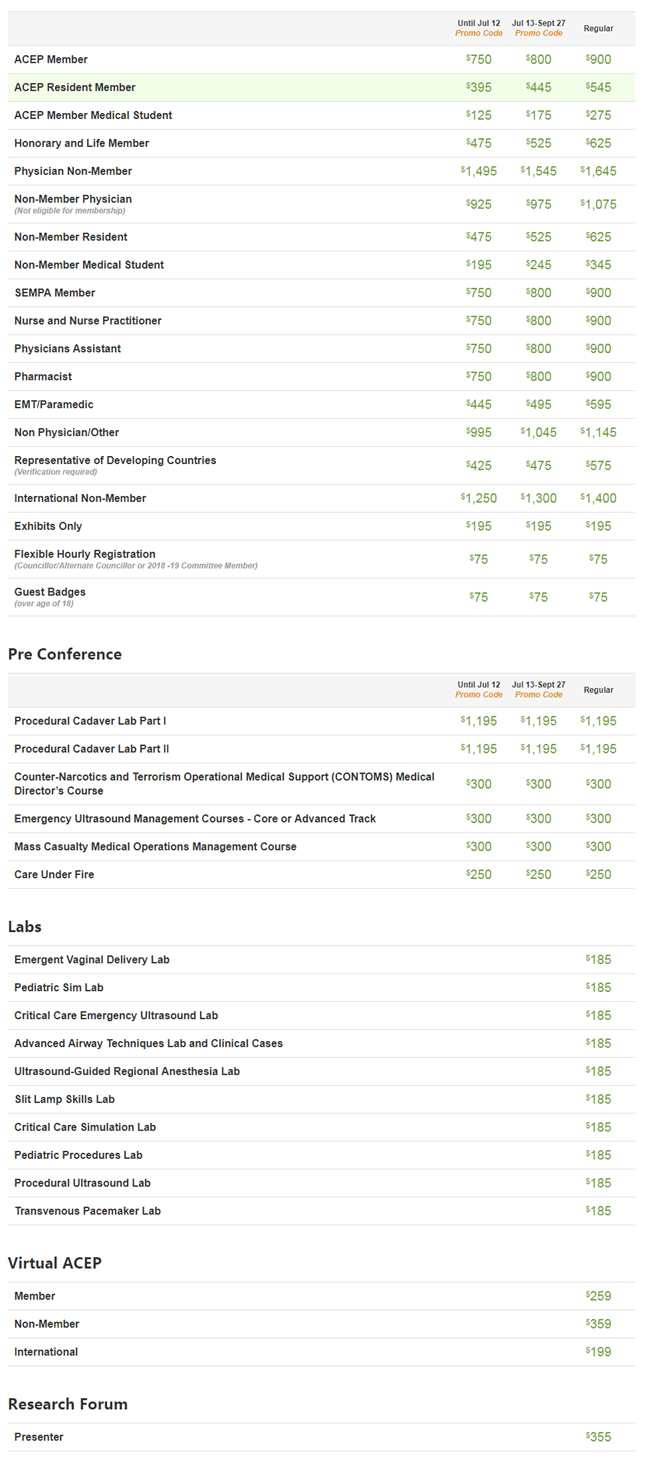Image resolution: width=650 pixels, height=1460 pixels.
Task: Select the Critical Care Simulation Lab label
Action: 85,1129
